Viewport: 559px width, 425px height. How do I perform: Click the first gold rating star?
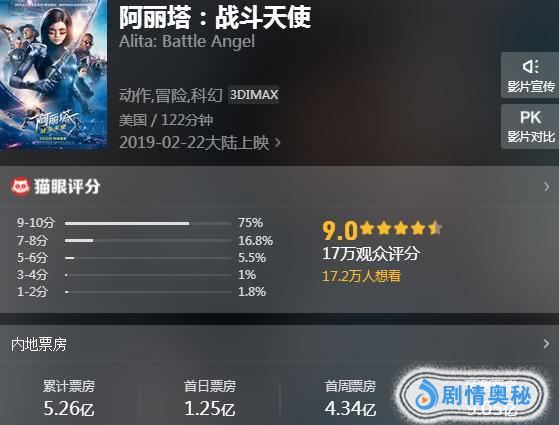[x=367, y=228]
